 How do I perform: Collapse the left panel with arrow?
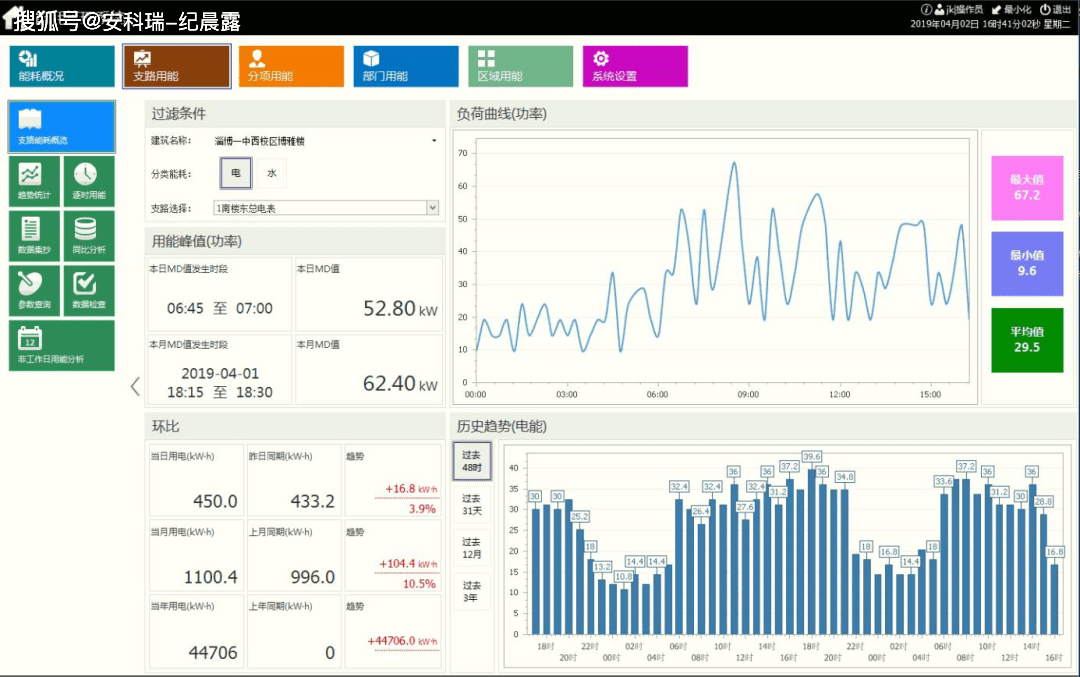point(136,386)
